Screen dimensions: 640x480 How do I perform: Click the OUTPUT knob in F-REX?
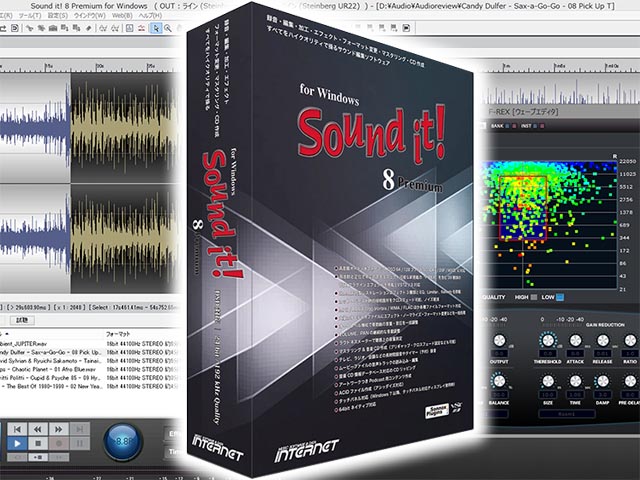point(499,340)
